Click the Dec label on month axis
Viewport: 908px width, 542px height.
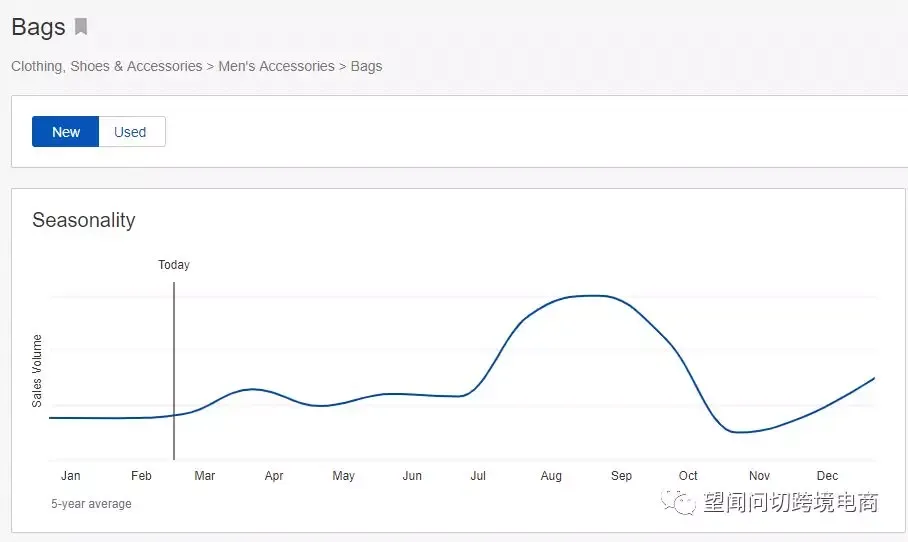tap(827, 475)
